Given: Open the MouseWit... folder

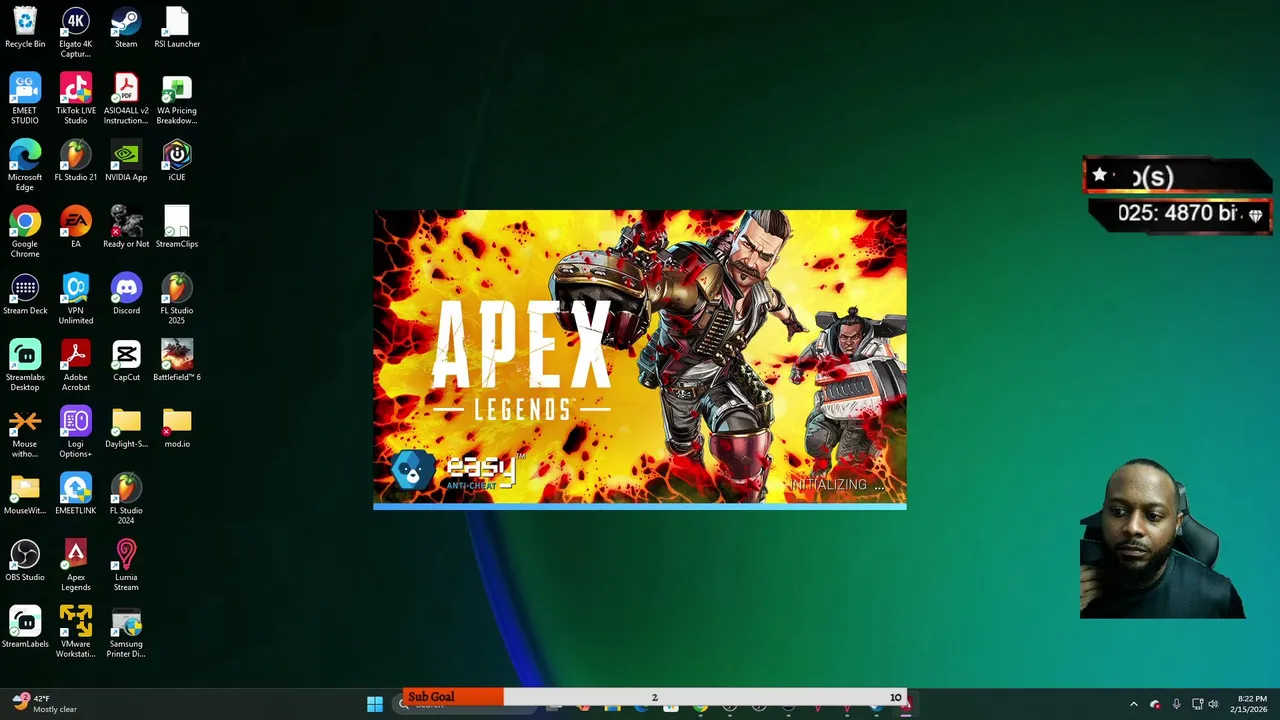Looking at the screenshot, I should 25,494.
